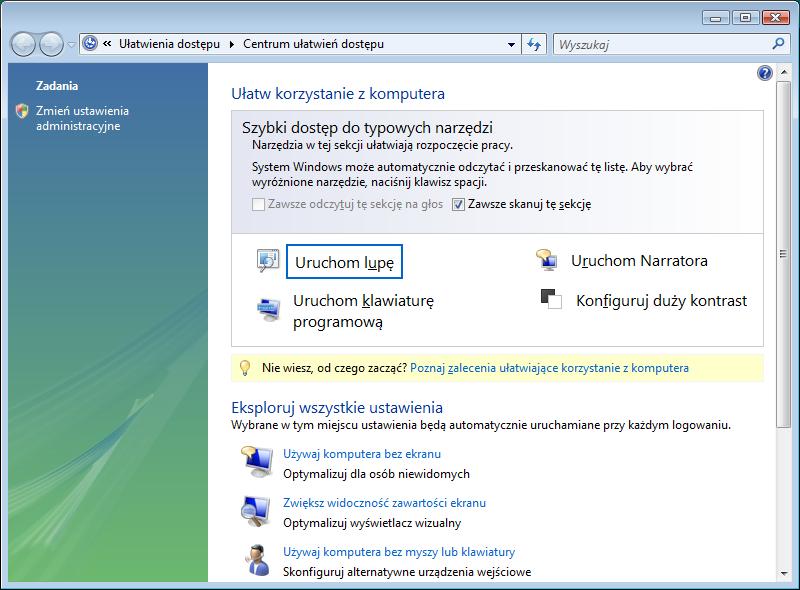Click Zmień ustawienia administracyjne link
Screen dimensions: 800x590
coord(82,118)
